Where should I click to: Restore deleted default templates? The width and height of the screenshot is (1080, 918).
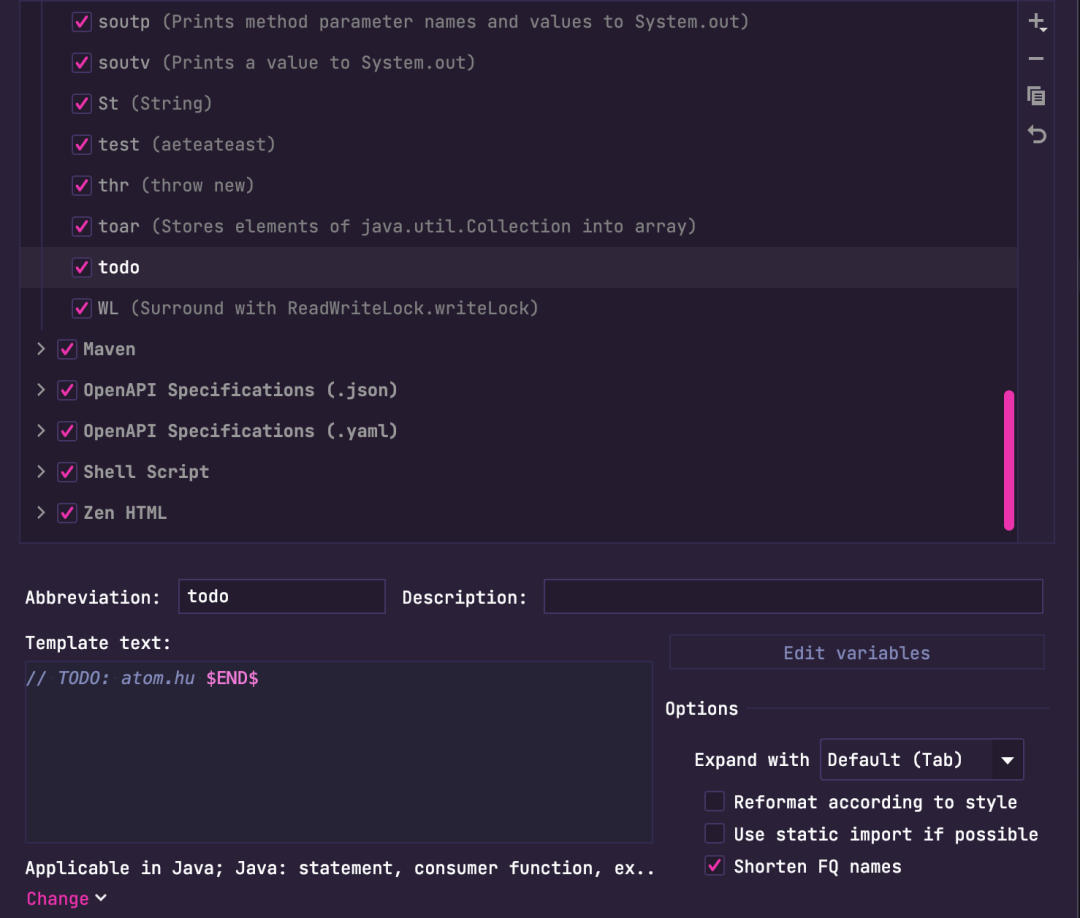coord(1037,133)
